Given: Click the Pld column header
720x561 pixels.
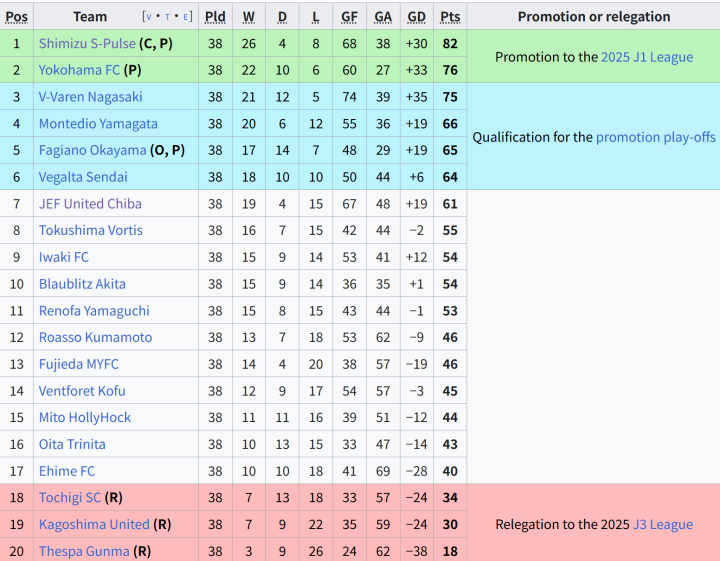Looking at the screenshot, I should pos(215,17).
